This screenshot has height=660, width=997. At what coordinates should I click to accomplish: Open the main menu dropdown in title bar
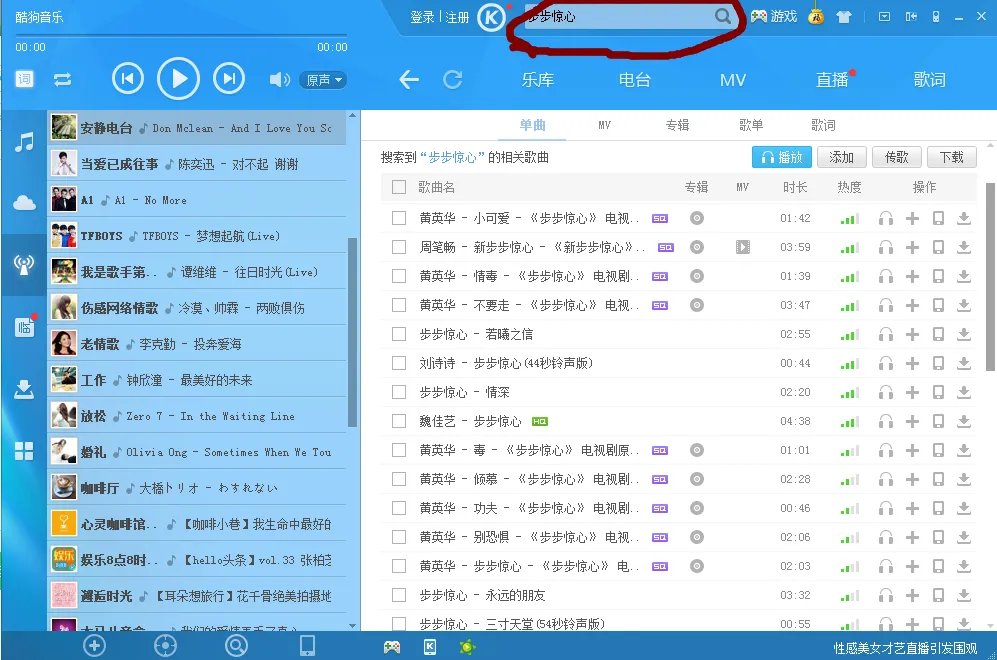tap(884, 17)
